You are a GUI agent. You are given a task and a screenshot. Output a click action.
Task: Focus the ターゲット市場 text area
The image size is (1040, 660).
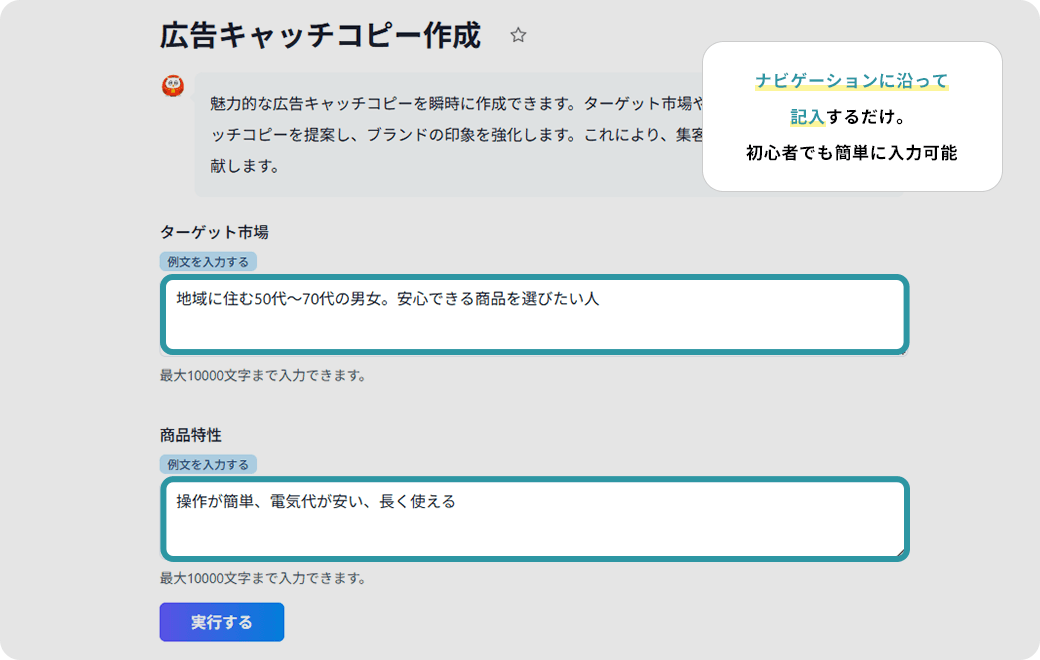535,314
